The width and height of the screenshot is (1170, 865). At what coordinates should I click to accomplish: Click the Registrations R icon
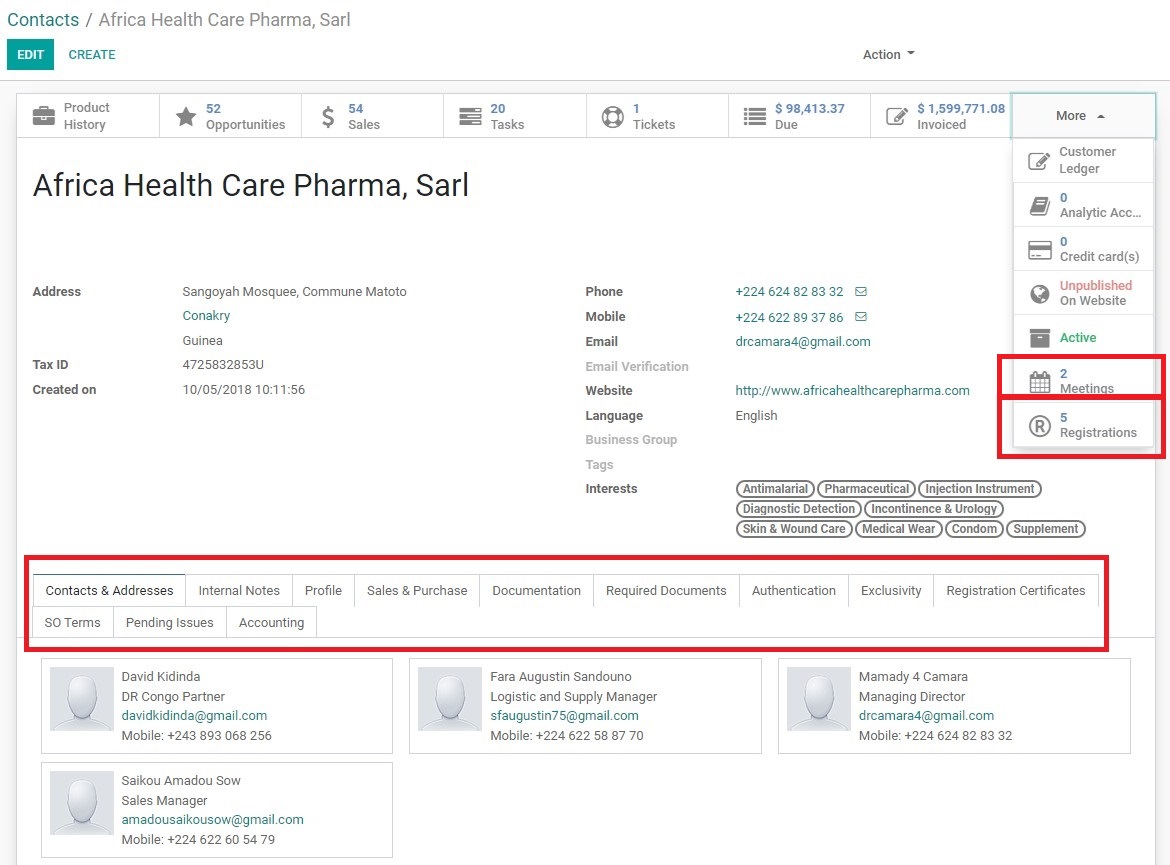click(x=1039, y=425)
